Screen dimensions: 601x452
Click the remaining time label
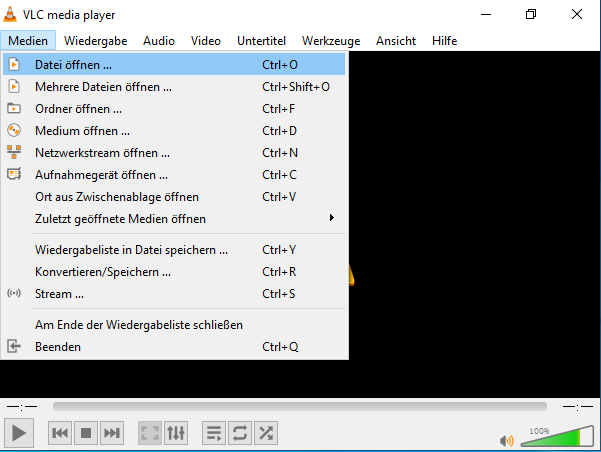click(x=578, y=406)
